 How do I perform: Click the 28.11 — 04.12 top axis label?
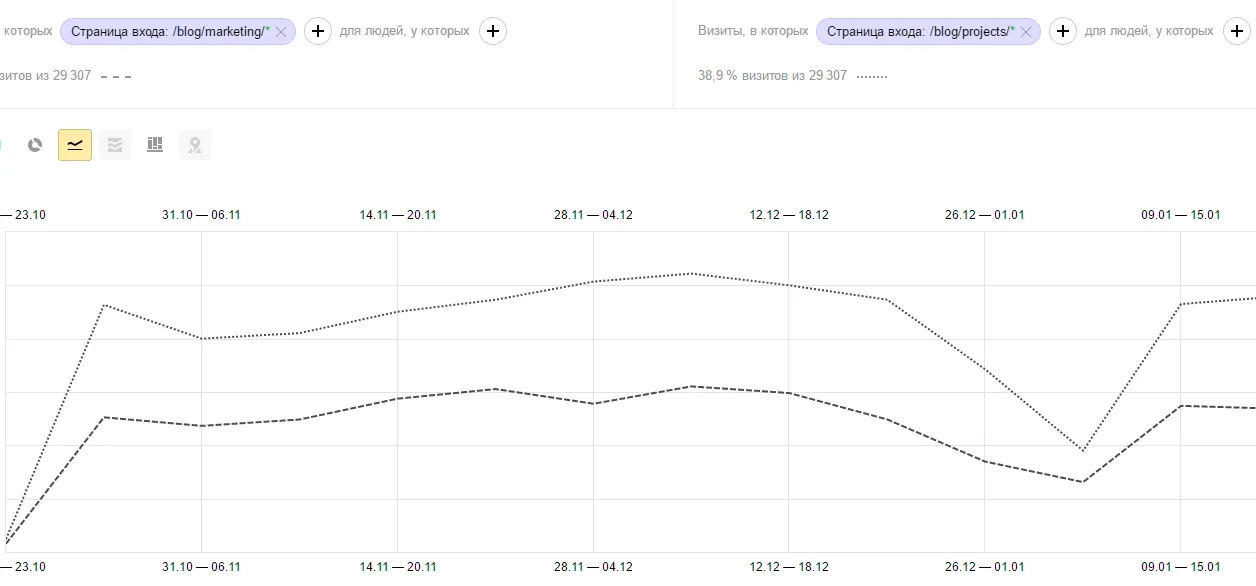point(593,215)
